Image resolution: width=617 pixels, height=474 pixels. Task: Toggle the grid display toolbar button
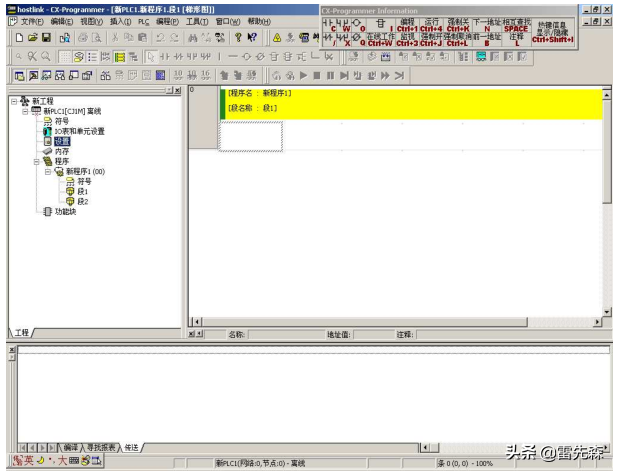point(66,57)
